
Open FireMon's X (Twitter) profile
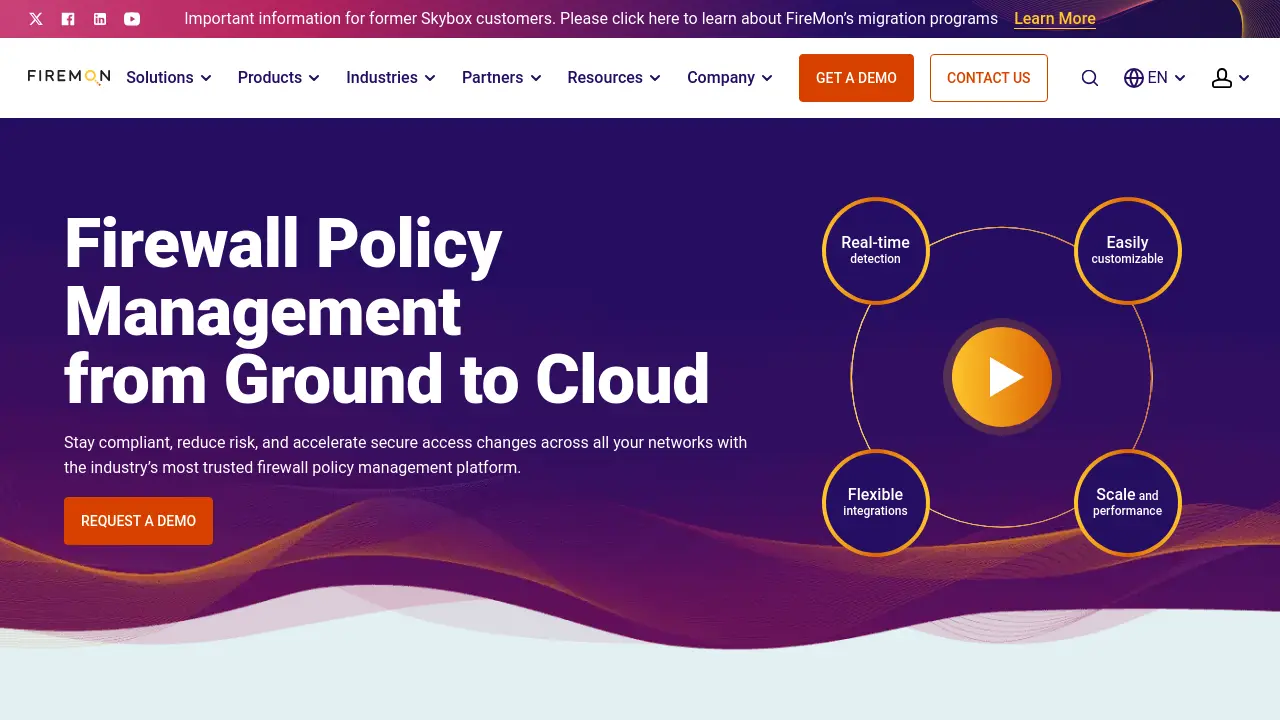tap(36, 18)
